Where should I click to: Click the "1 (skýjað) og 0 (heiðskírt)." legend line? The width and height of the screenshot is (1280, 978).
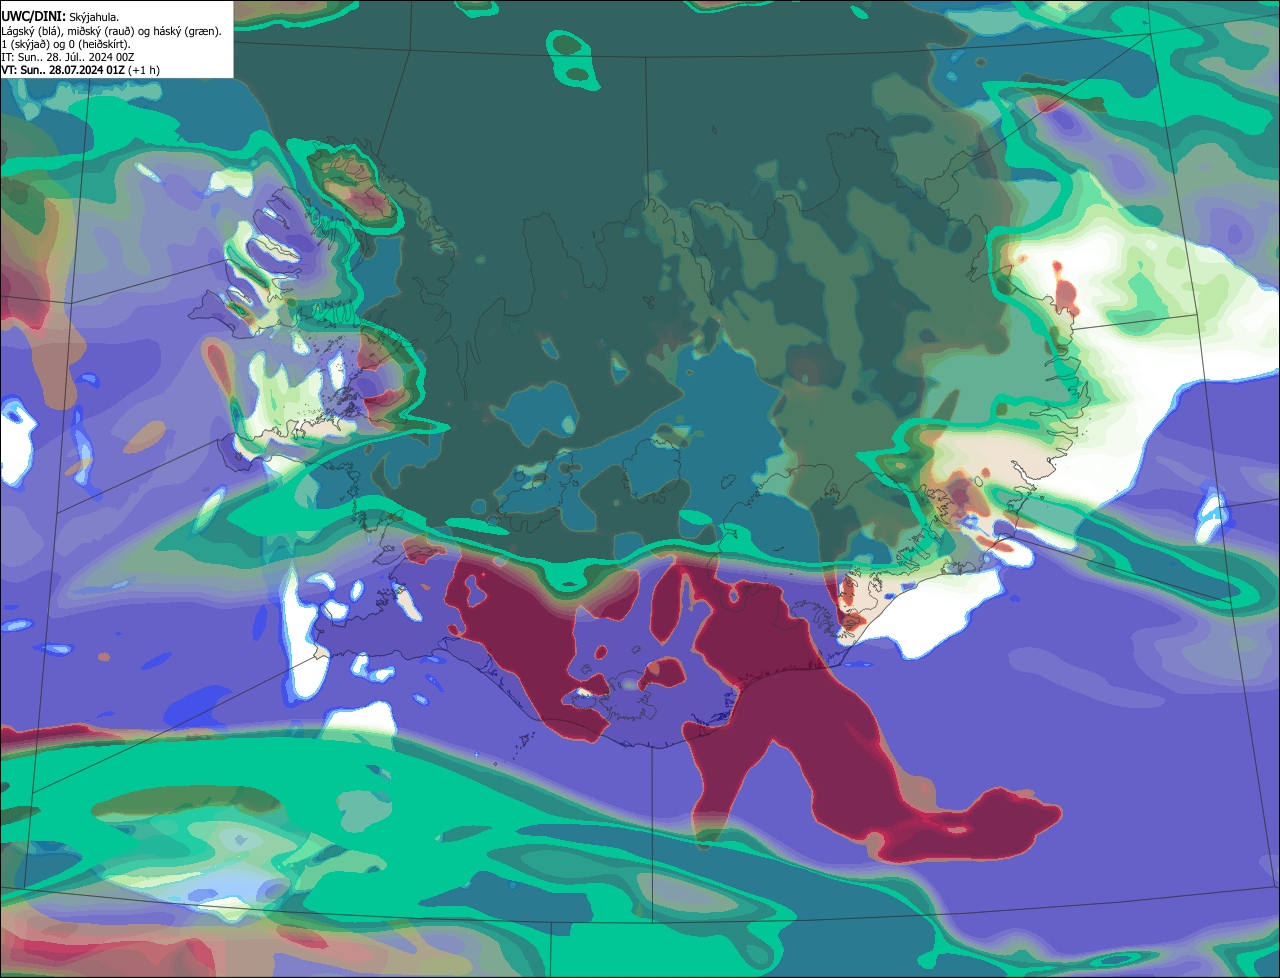click(x=66, y=44)
